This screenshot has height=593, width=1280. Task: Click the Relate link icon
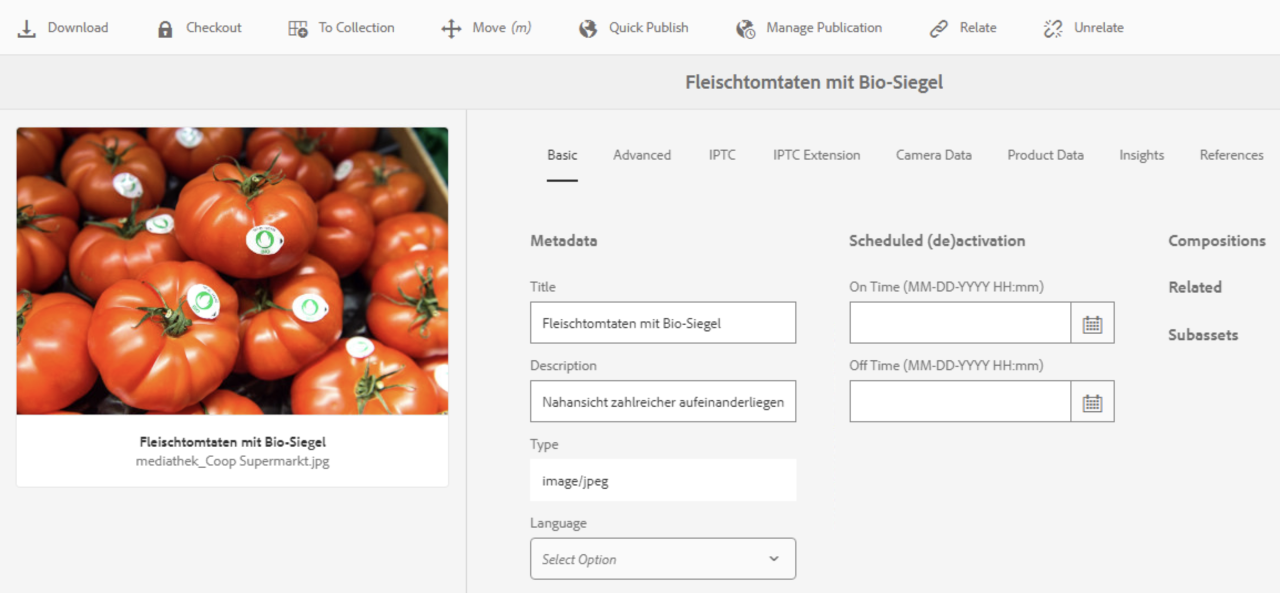[936, 27]
